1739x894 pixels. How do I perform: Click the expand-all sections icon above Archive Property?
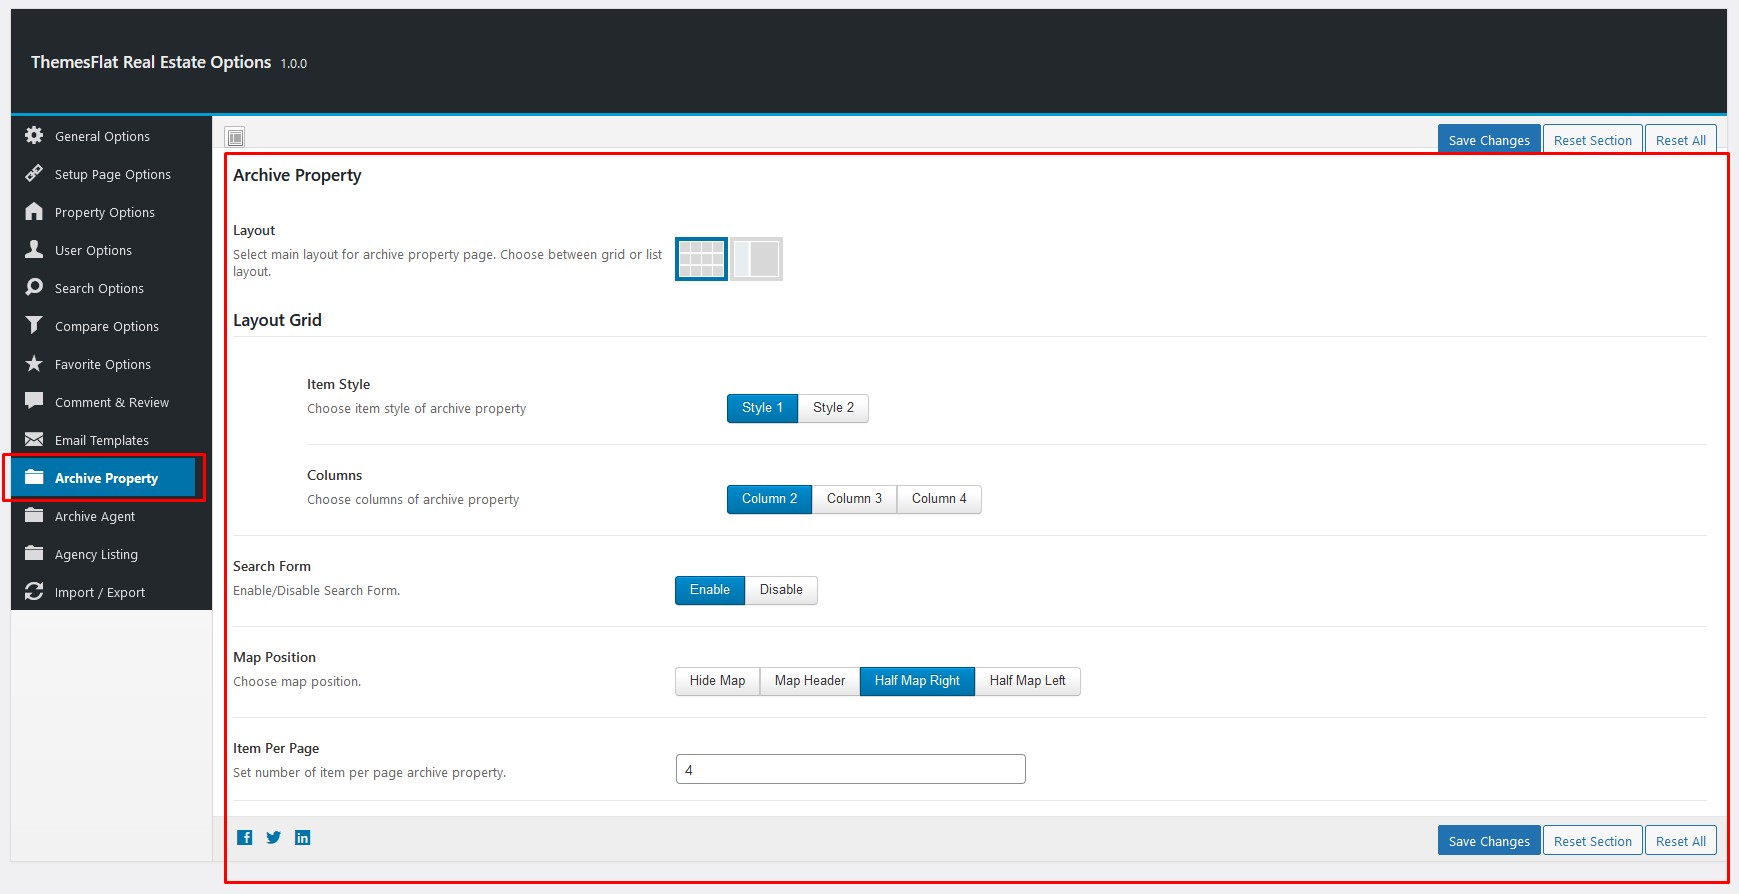(235, 138)
